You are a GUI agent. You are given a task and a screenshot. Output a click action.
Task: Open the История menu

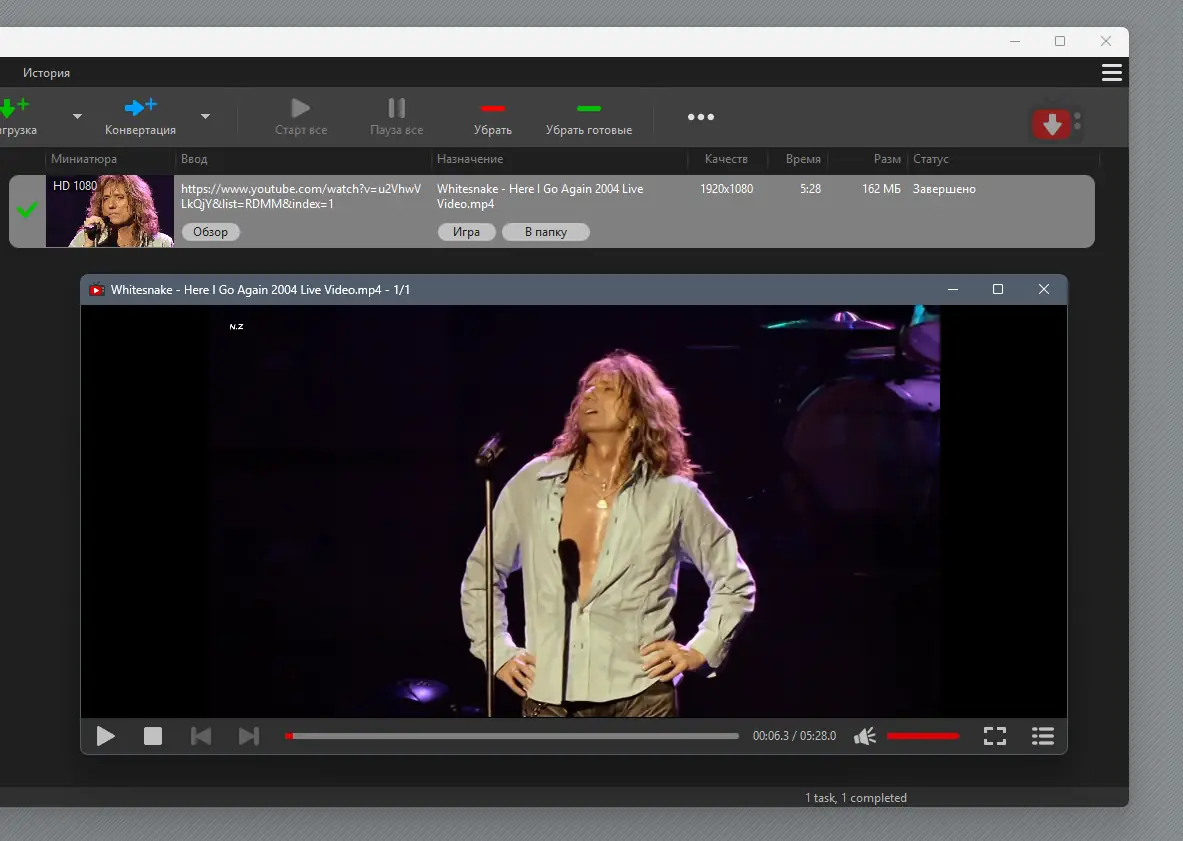pyautogui.click(x=47, y=73)
